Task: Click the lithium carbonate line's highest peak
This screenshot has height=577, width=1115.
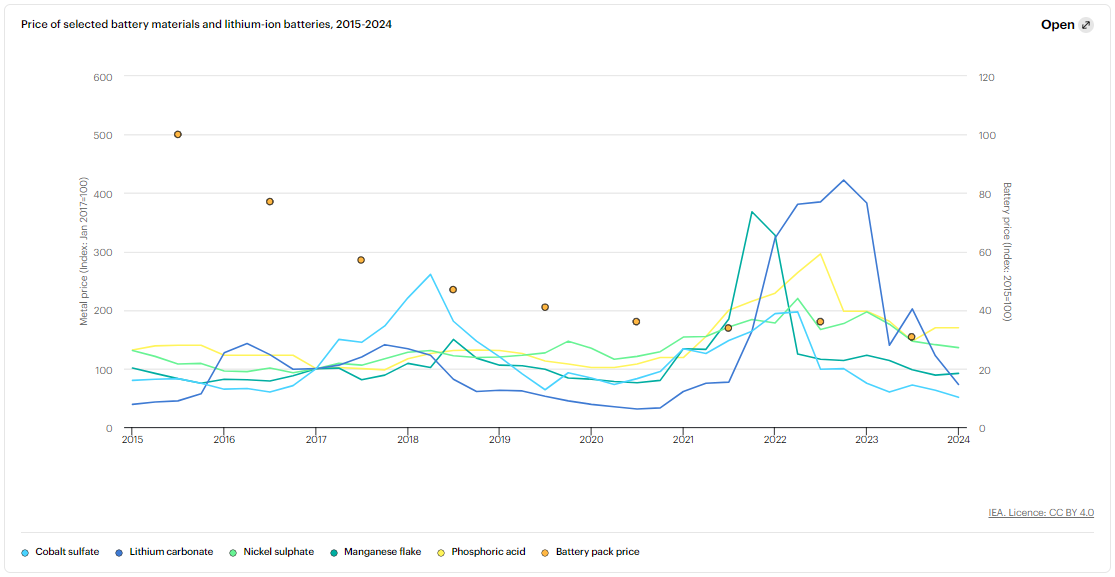Action: click(843, 181)
